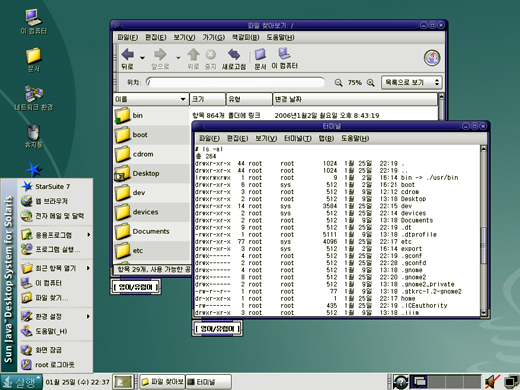Select the dev folder row
This screenshot has width=520, height=390.
click(152, 193)
